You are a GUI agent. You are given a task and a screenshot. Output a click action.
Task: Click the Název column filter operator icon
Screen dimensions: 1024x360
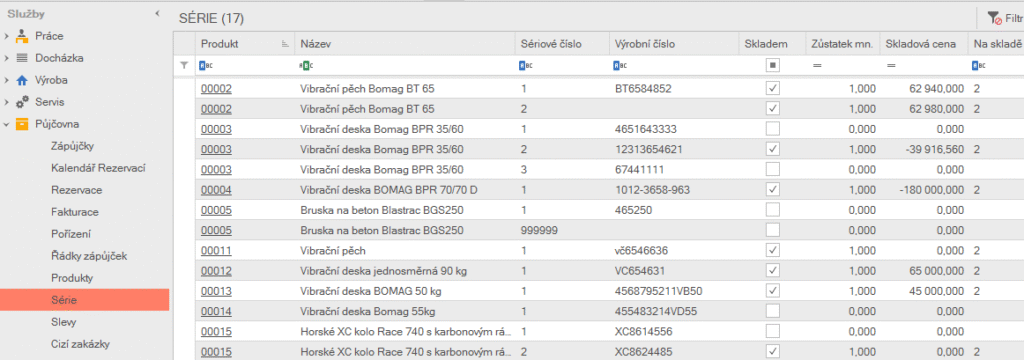[306, 65]
